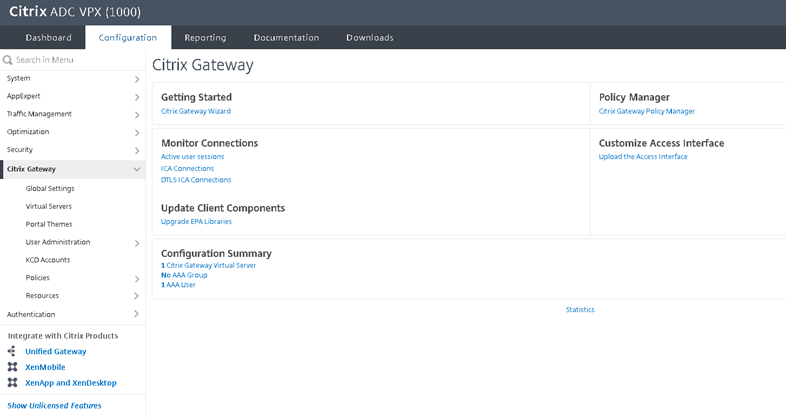Switch to the Dashboard tab

(48, 38)
